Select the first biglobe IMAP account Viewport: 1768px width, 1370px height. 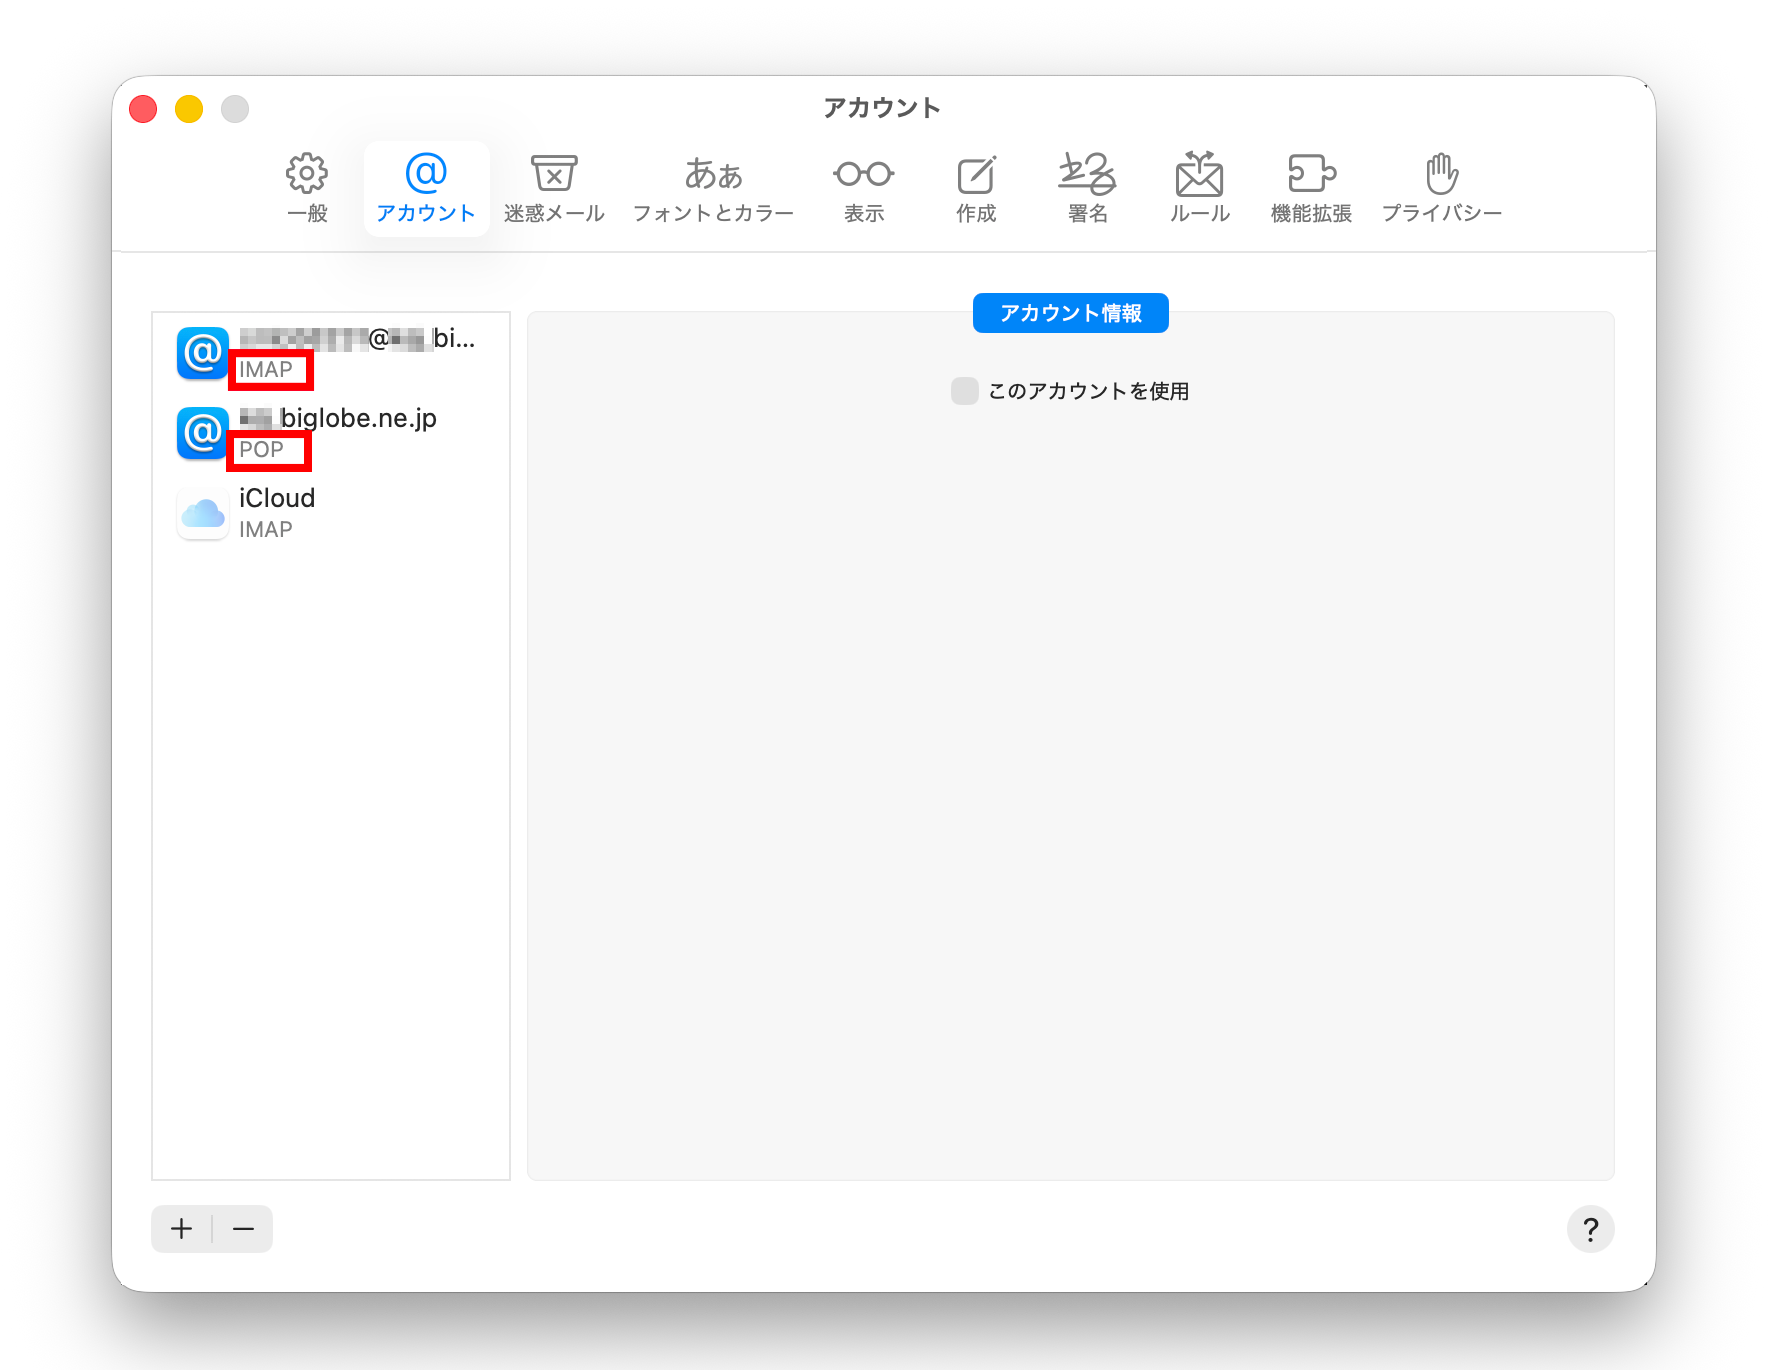coord(331,353)
